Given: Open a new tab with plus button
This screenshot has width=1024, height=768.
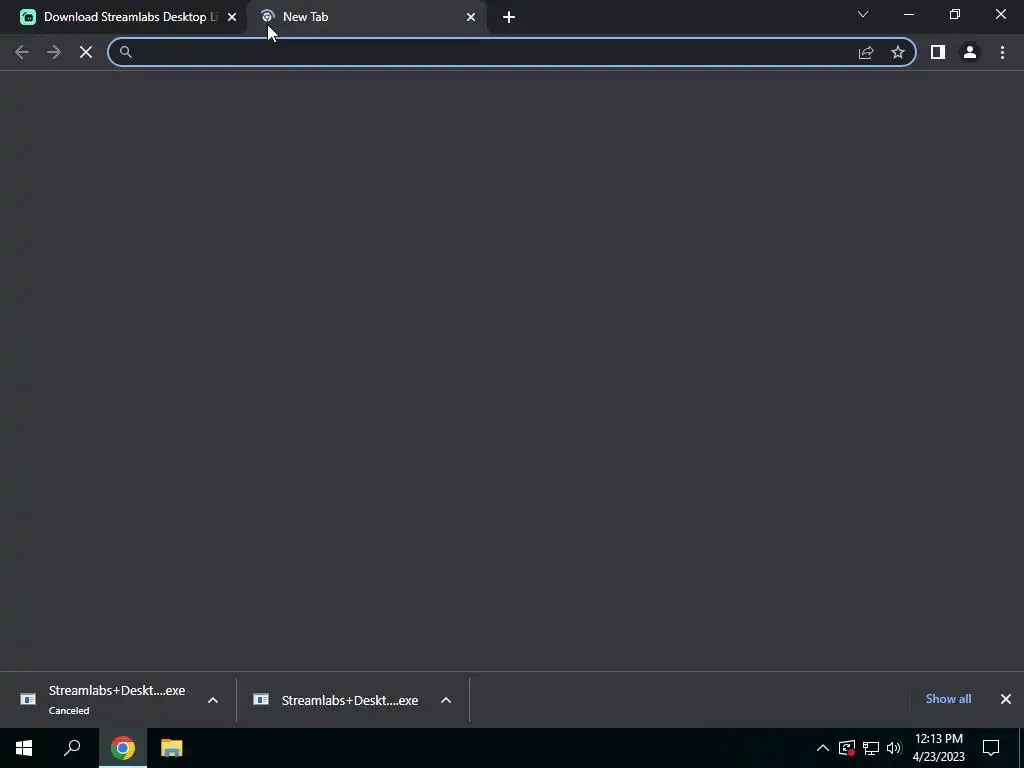Looking at the screenshot, I should 509,17.
